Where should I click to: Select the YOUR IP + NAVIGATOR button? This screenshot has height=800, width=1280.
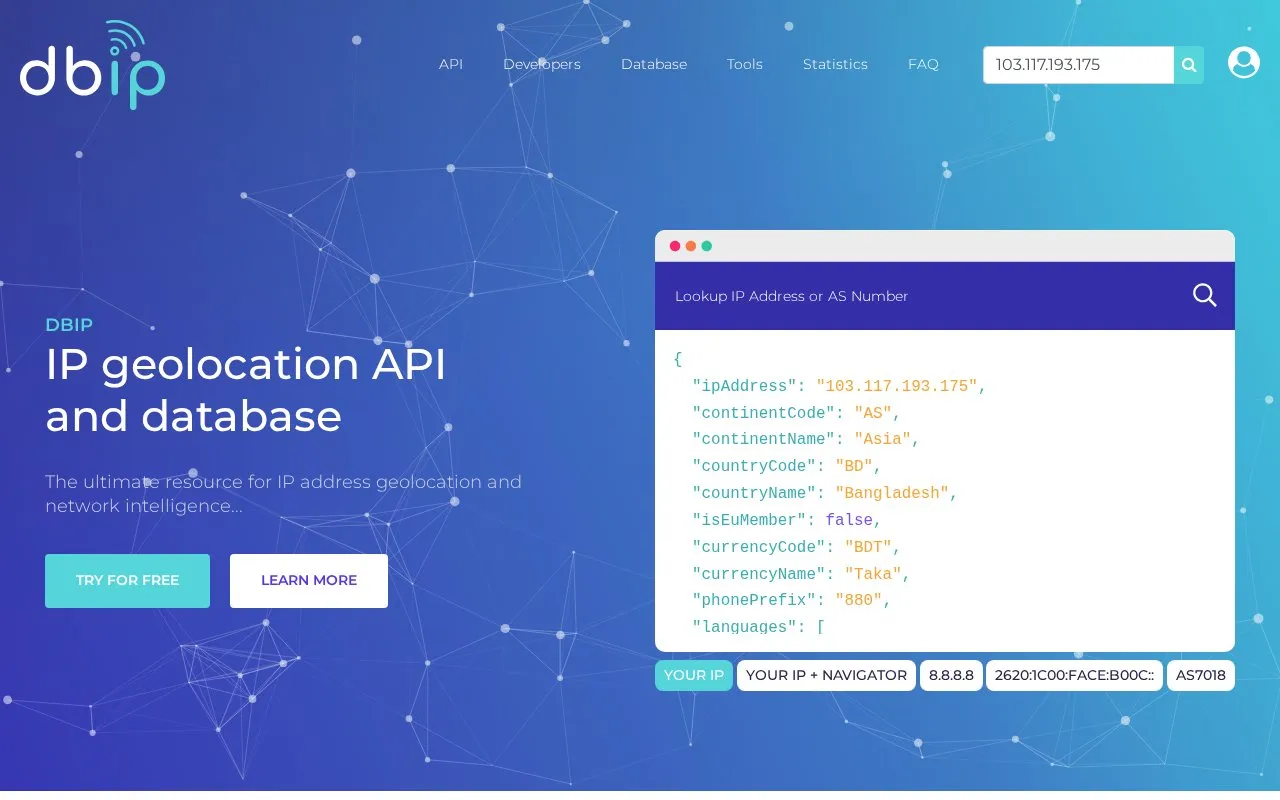[826, 675]
